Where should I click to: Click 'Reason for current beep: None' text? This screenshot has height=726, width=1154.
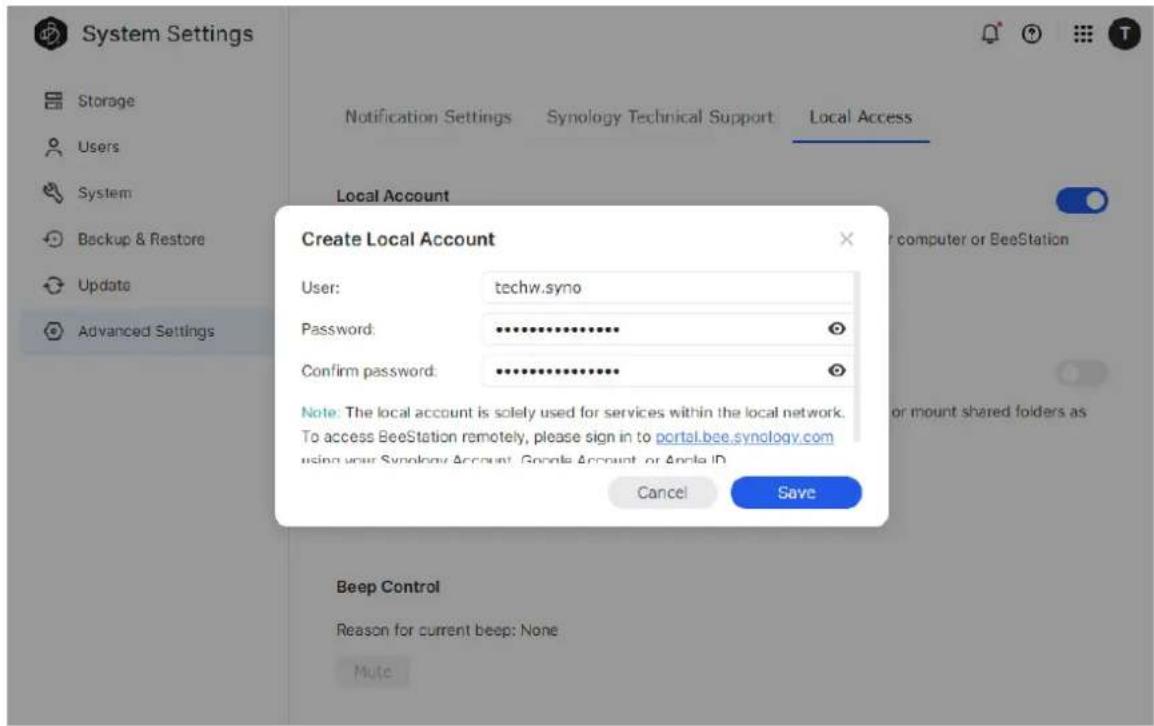[x=447, y=630]
